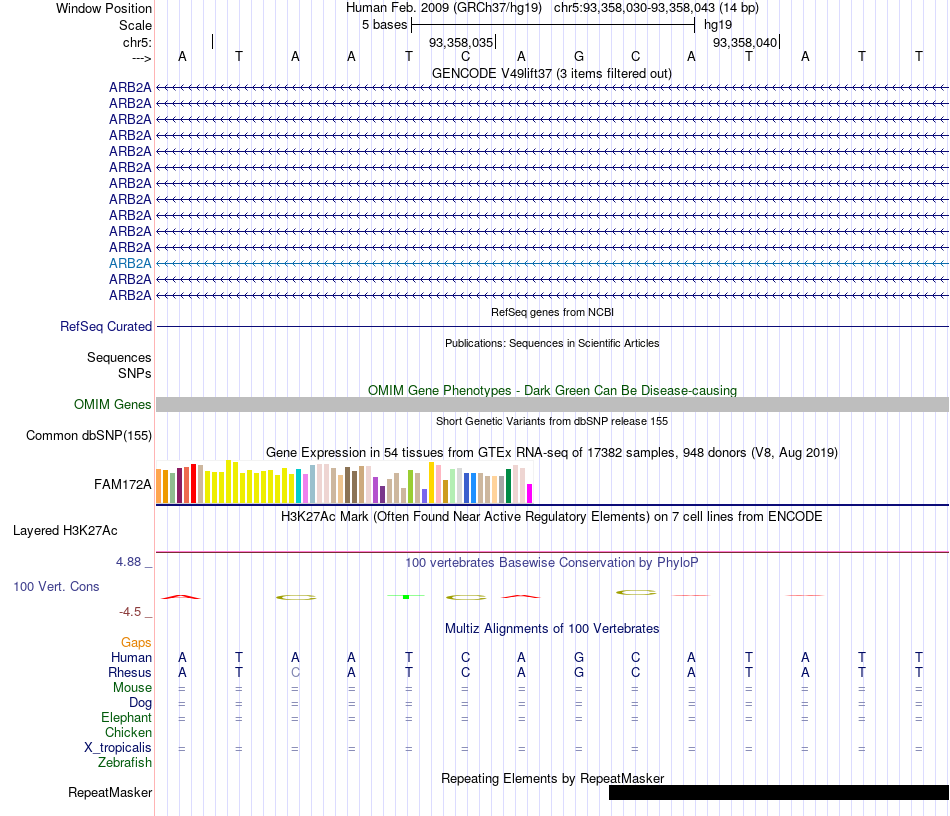
Task: Select the chr5: ruler label
Action: 137,42
